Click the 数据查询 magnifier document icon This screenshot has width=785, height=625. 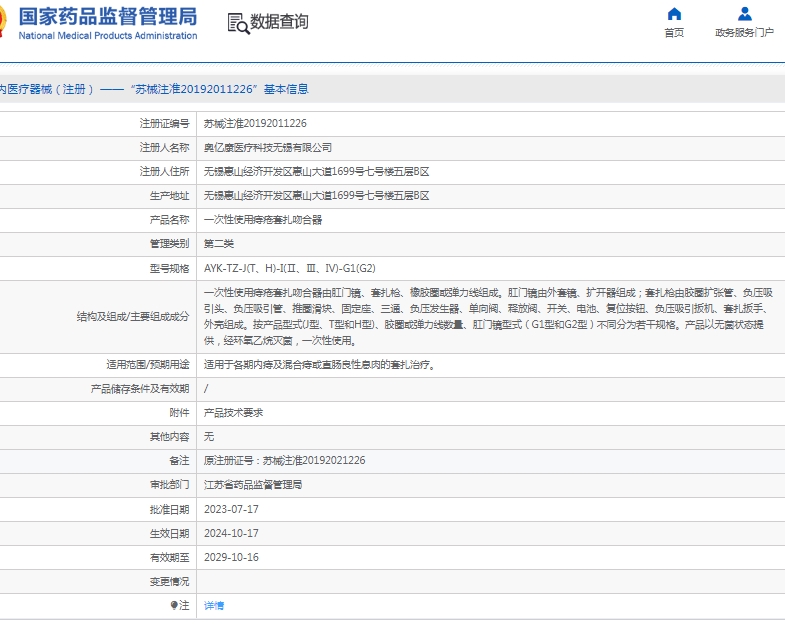(237, 23)
